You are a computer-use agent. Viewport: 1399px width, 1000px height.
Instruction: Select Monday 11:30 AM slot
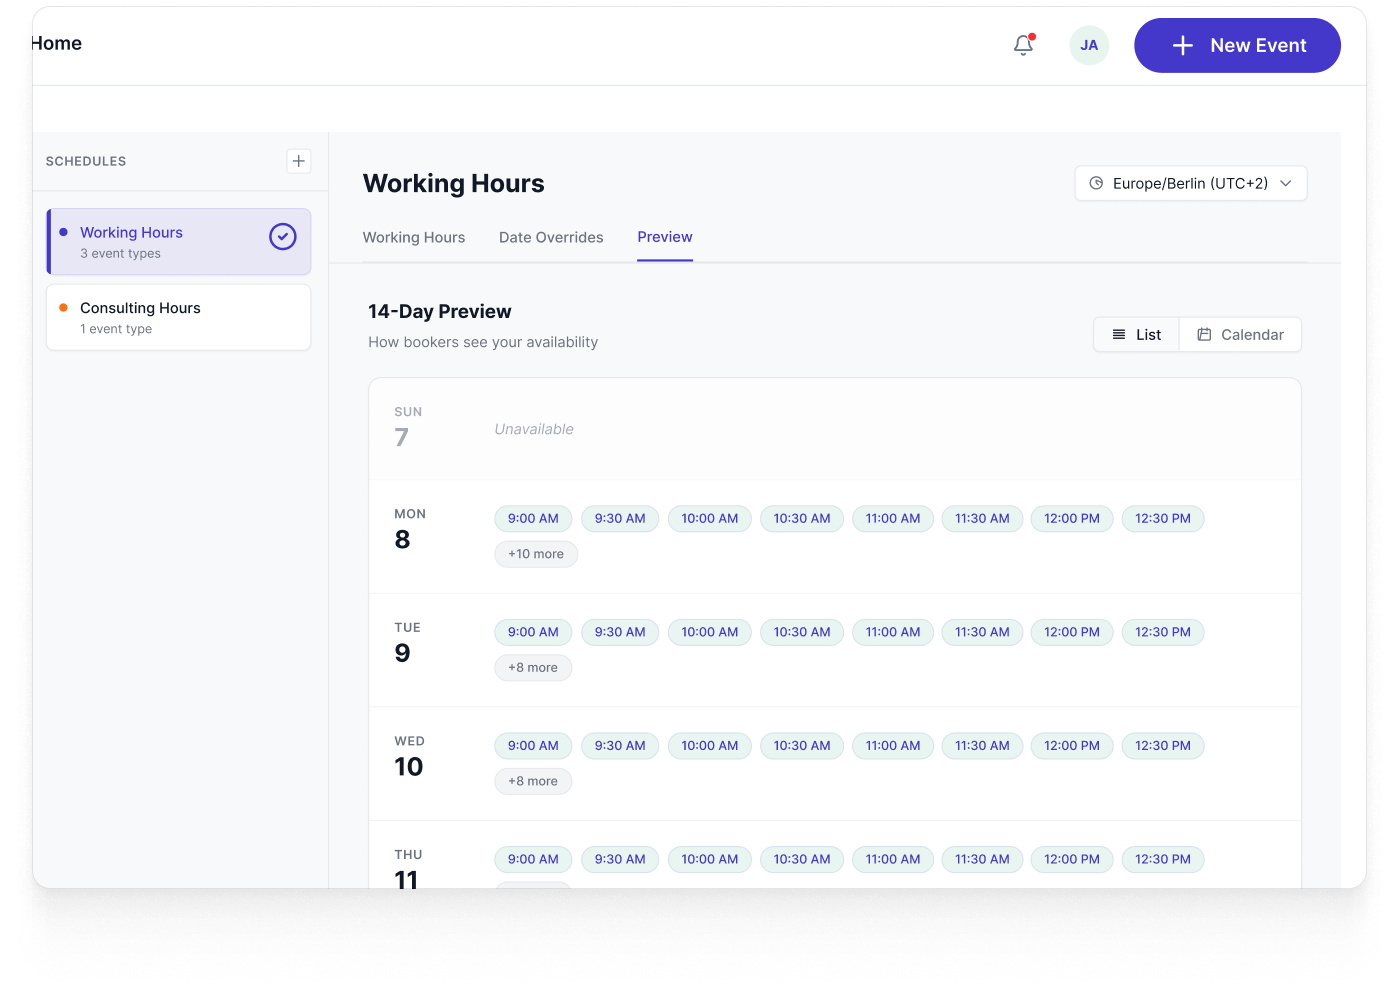point(982,519)
